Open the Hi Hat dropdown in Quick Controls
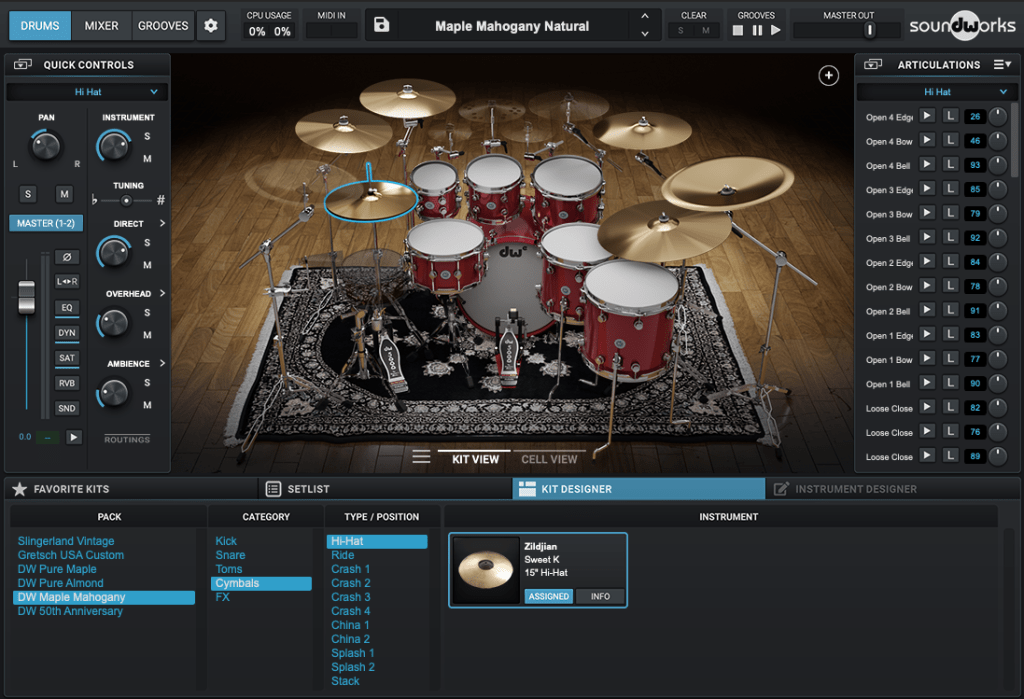This screenshot has width=1024, height=699. click(x=87, y=92)
